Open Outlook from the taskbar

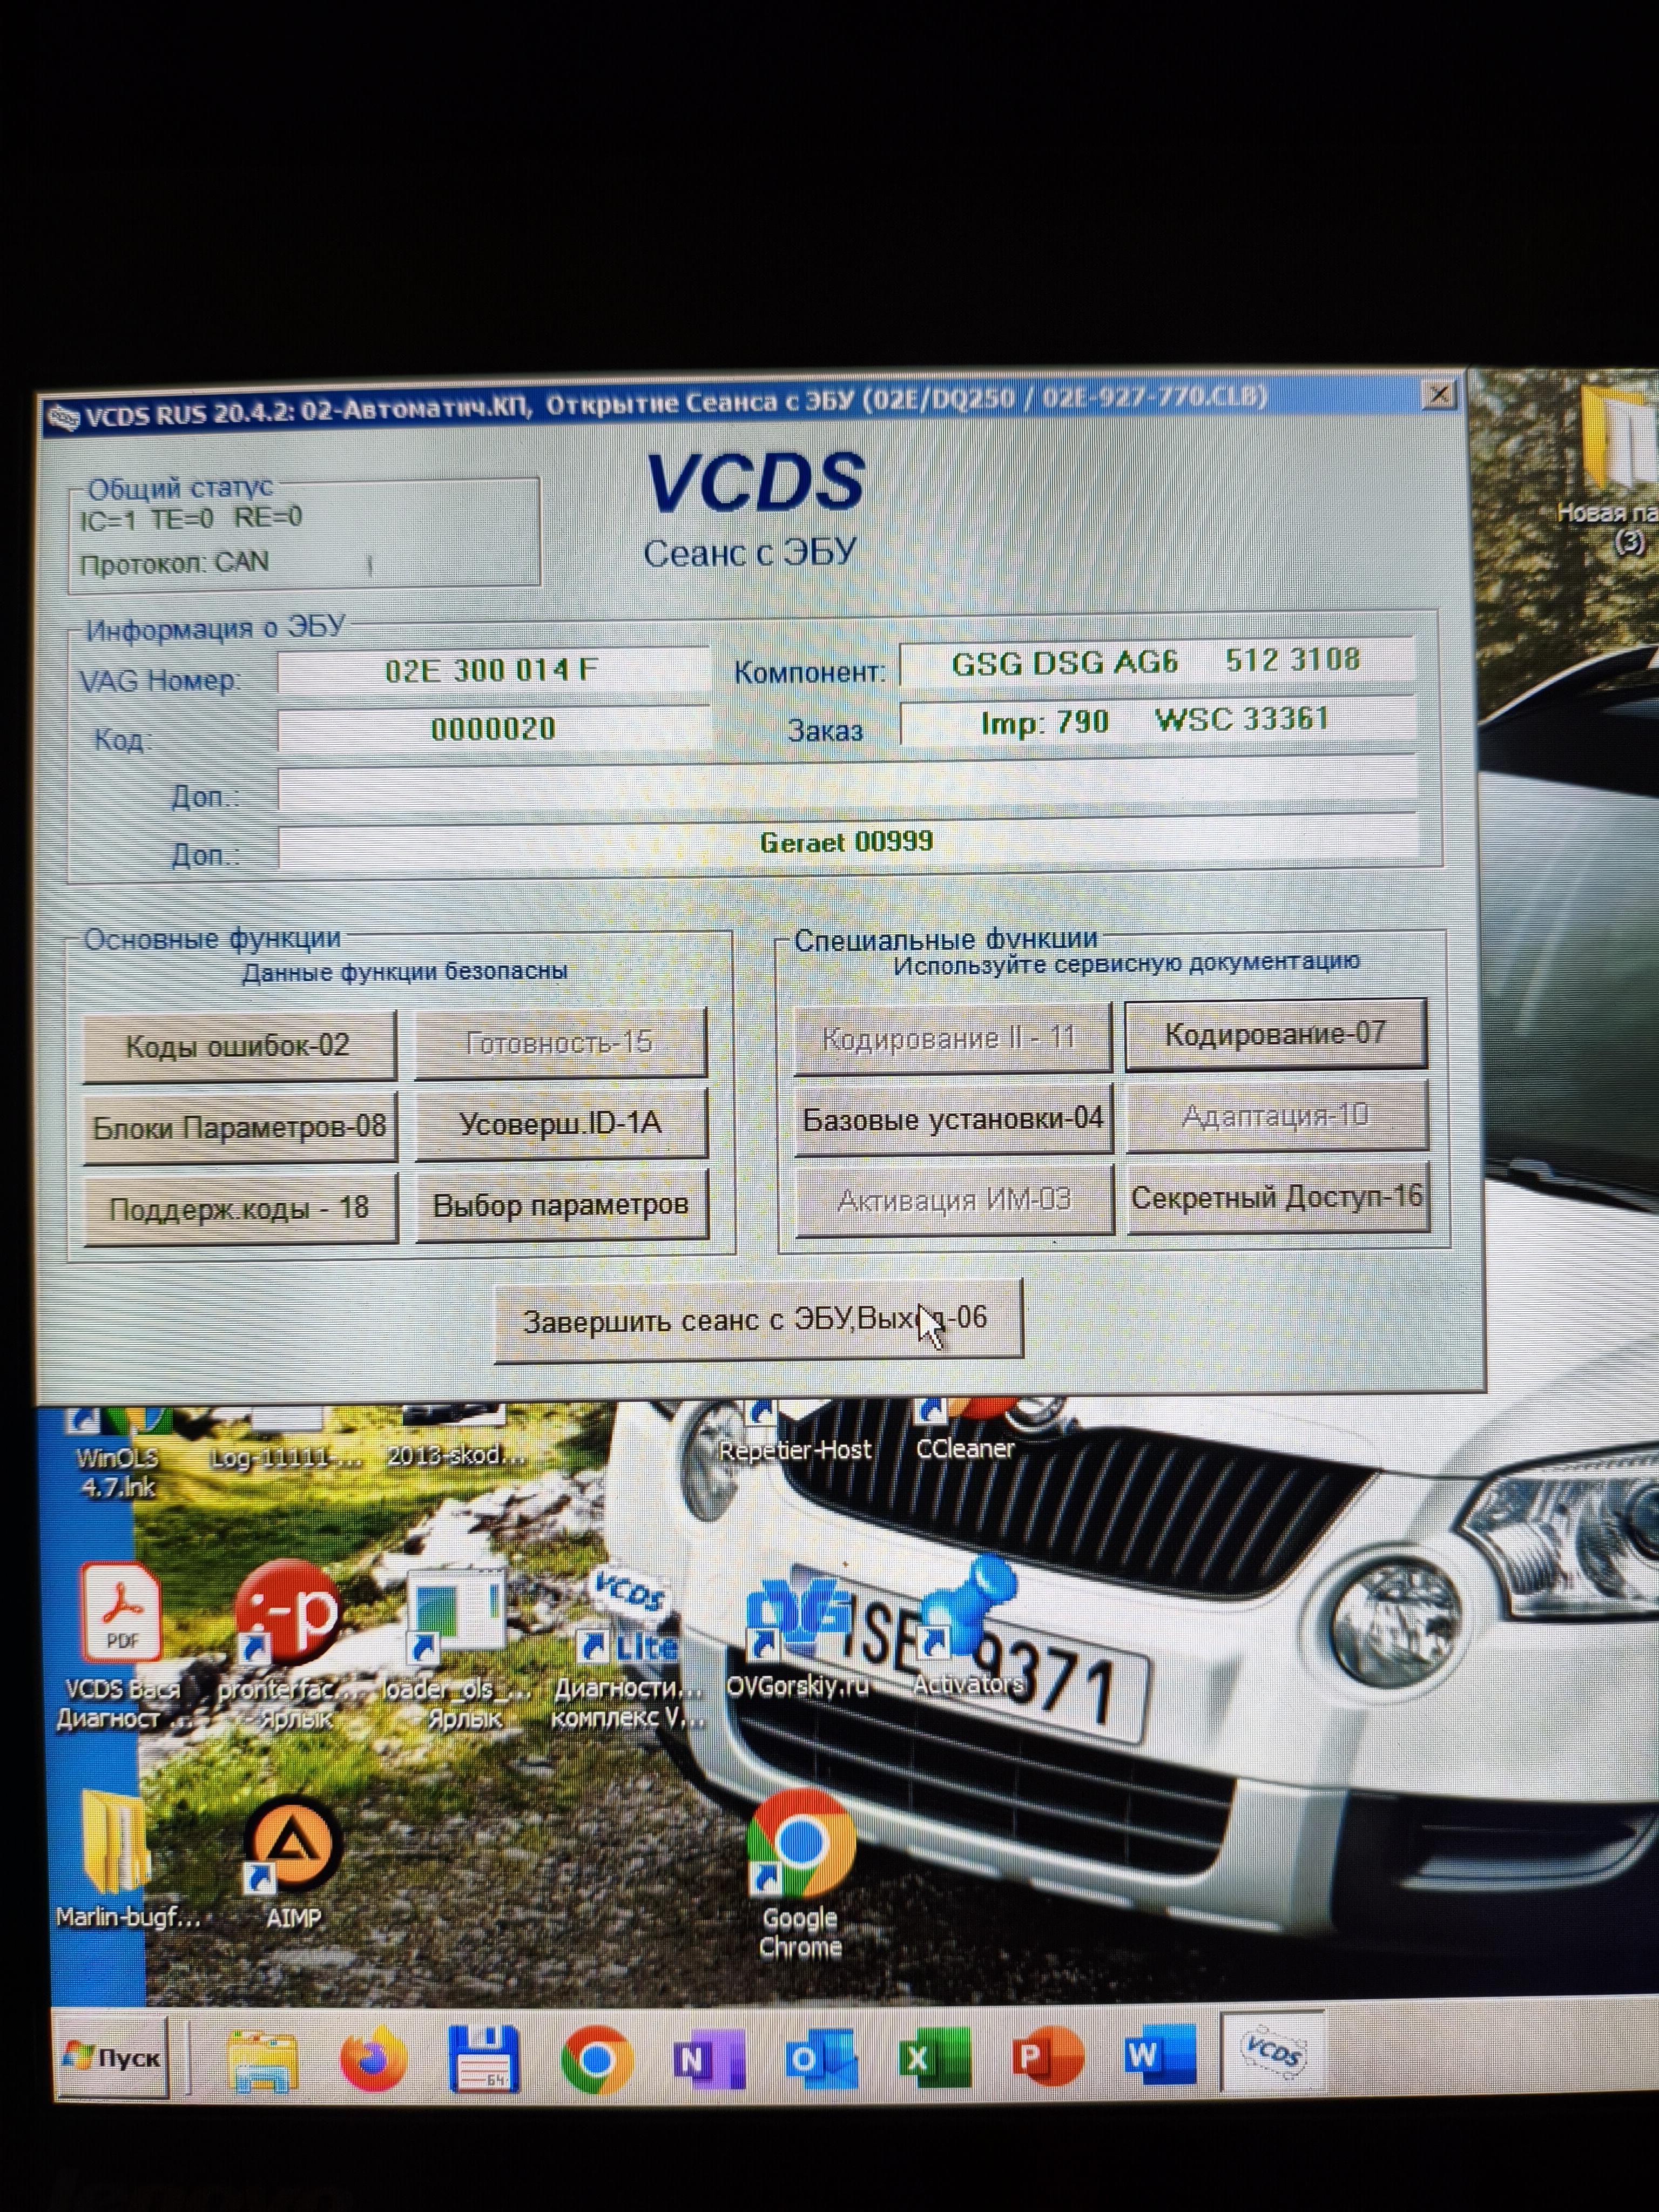tap(820, 2059)
